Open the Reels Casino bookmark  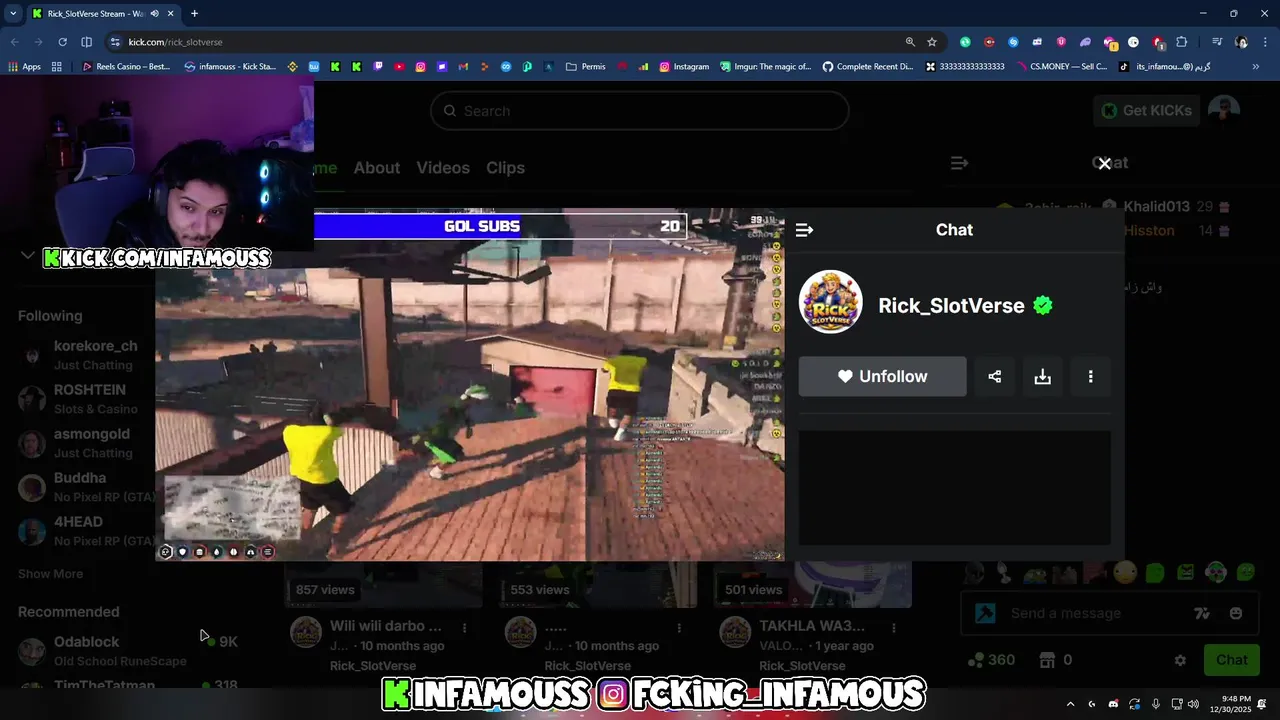(x=126, y=67)
